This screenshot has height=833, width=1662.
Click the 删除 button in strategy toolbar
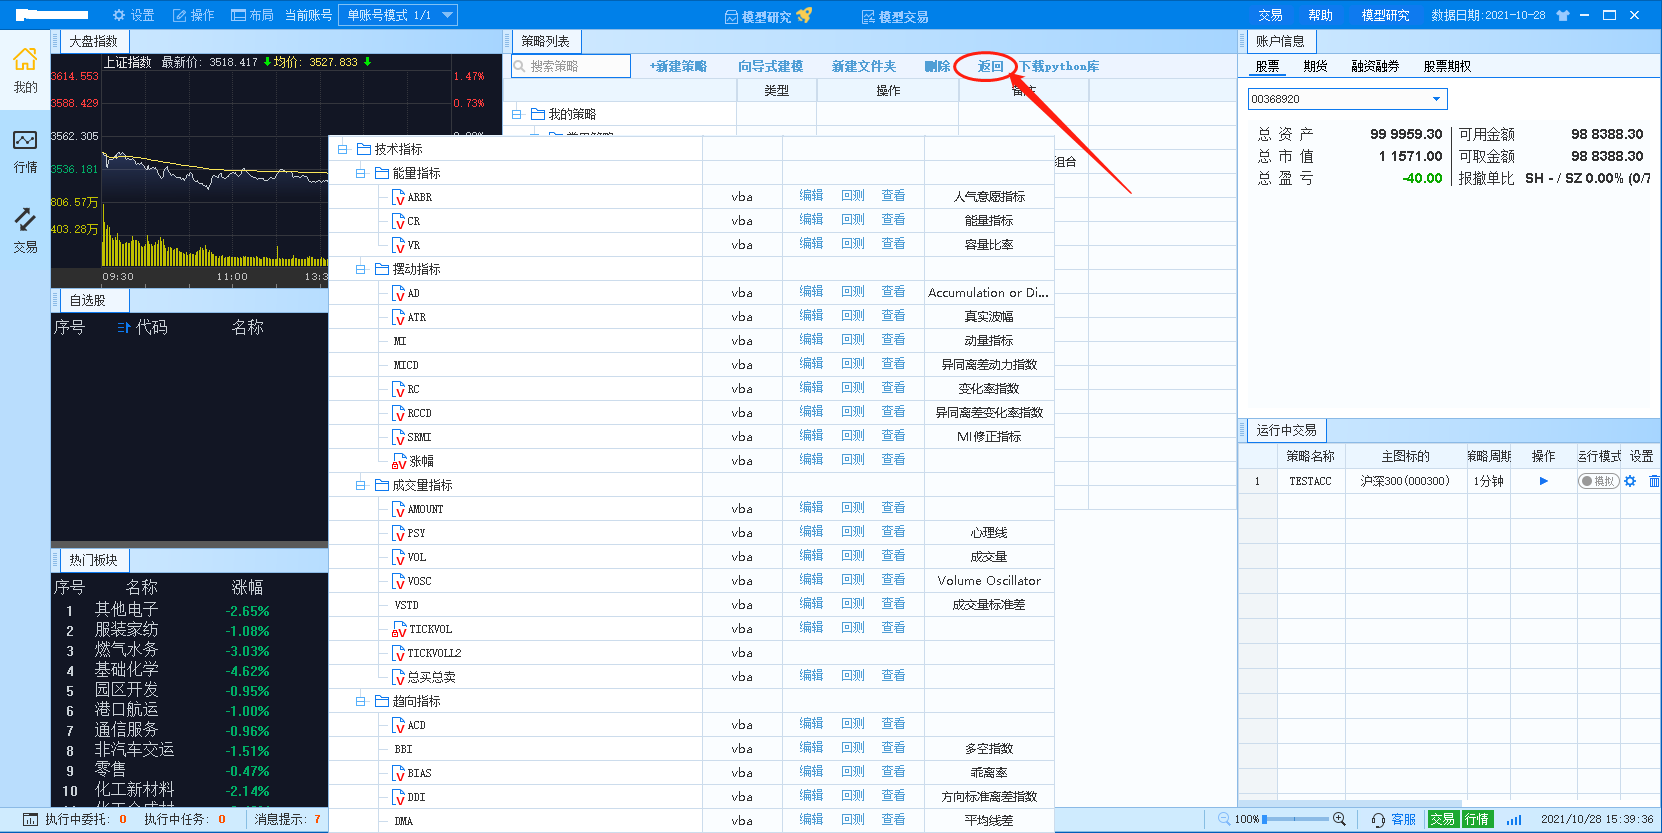pyautogui.click(x=937, y=66)
